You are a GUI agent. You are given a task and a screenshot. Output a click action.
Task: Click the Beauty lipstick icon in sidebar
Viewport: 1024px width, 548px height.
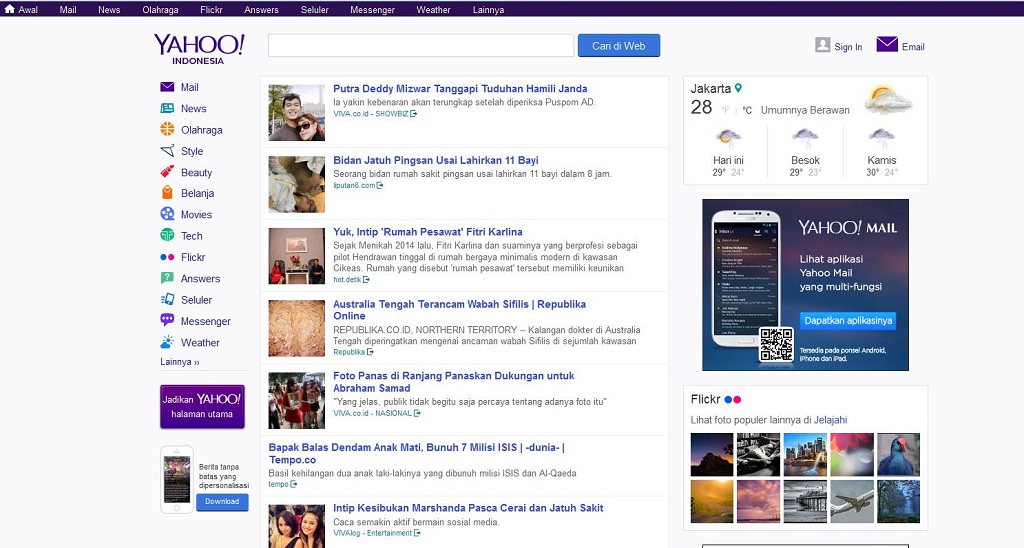pyautogui.click(x=167, y=172)
